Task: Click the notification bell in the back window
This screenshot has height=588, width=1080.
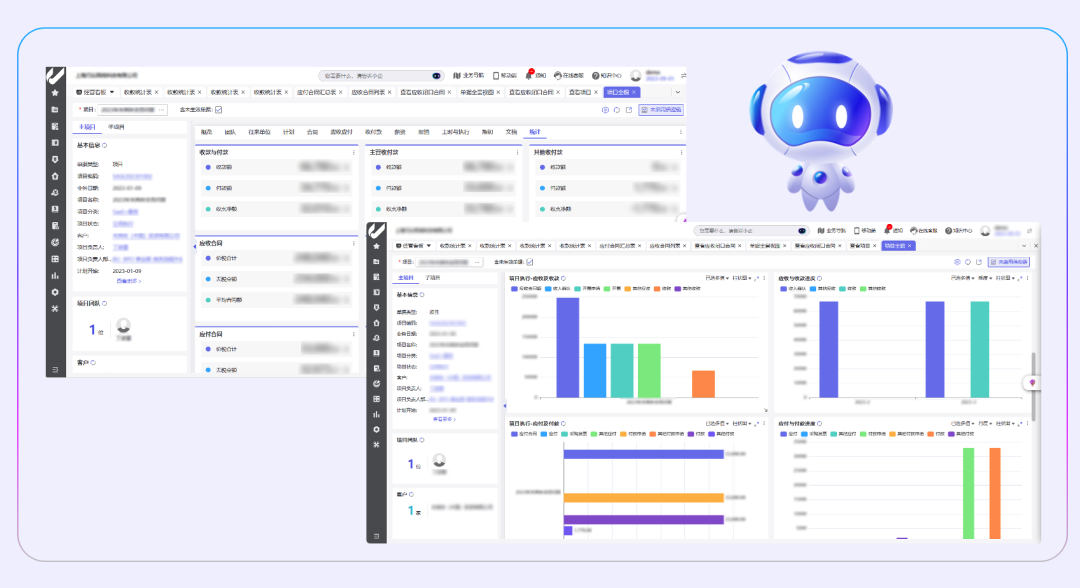Action: click(x=531, y=75)
